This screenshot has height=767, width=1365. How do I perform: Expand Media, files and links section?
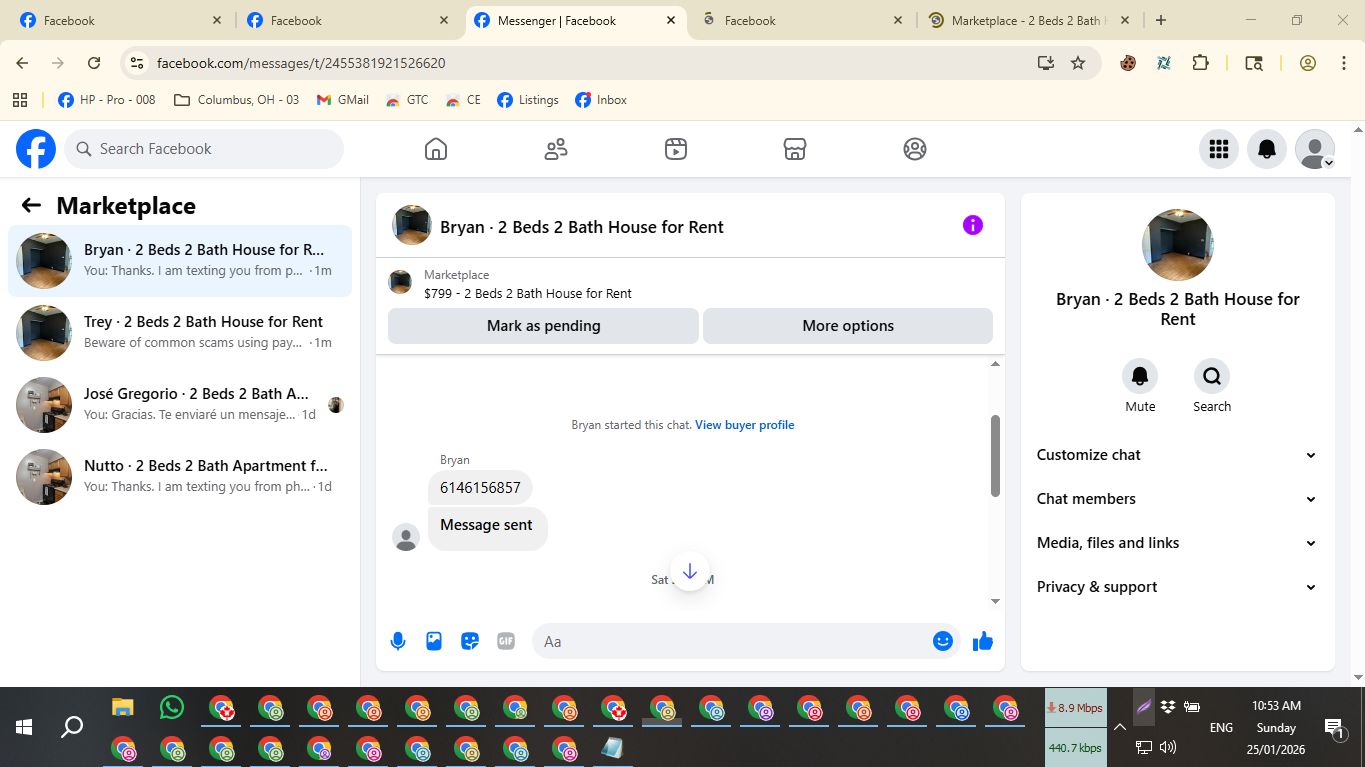pyautogui.click(x=1178, y=543)
